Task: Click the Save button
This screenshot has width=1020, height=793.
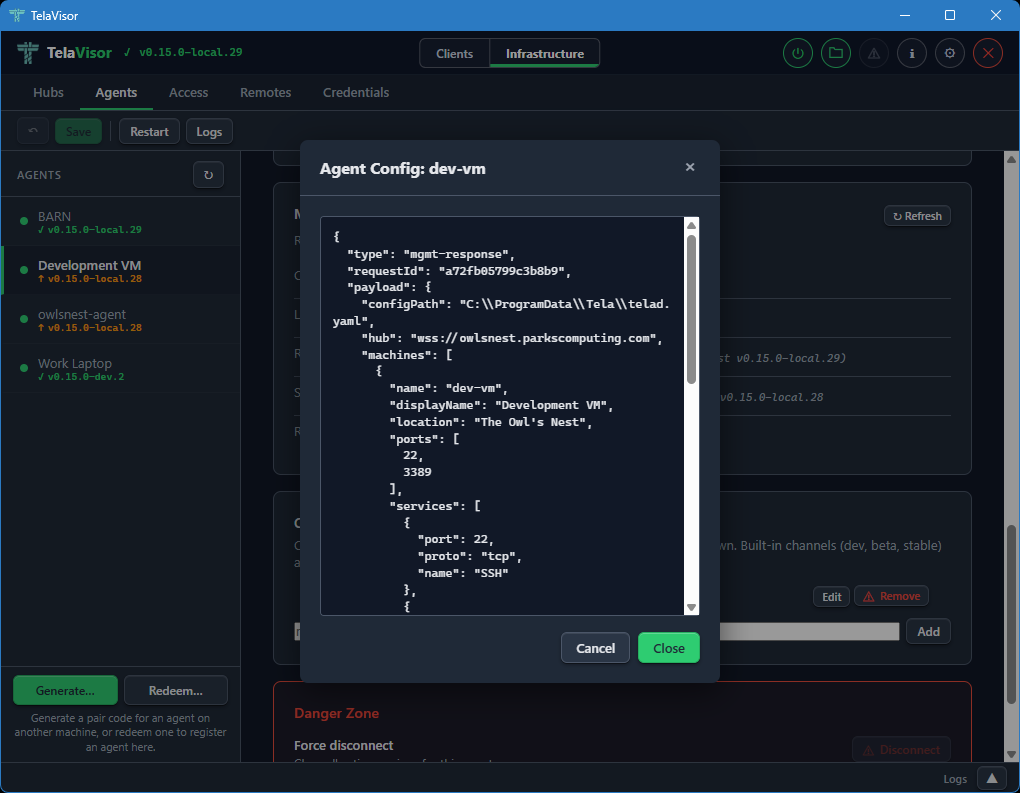Action: click(x=78, y=131)
